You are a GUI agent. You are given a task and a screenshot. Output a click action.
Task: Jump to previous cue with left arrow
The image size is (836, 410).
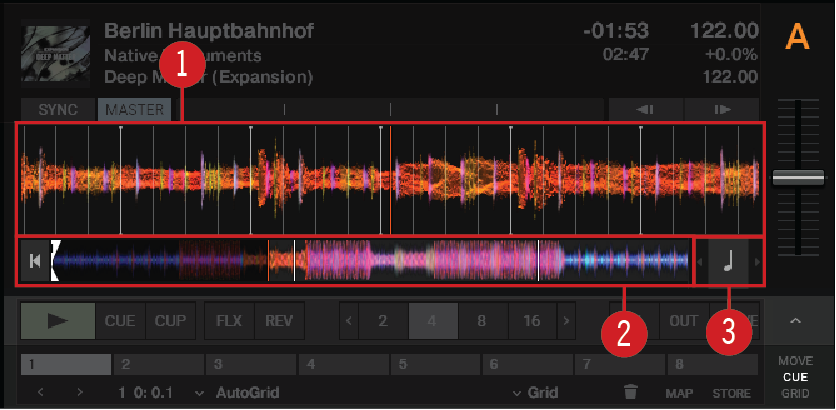(41, 393)
